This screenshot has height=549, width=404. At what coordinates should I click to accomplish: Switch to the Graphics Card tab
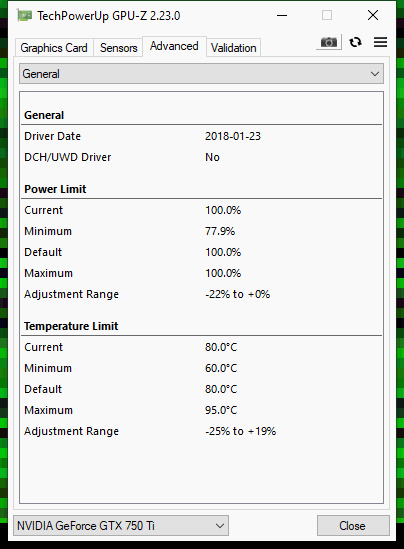pyautogui.click(x=54, y=48)
